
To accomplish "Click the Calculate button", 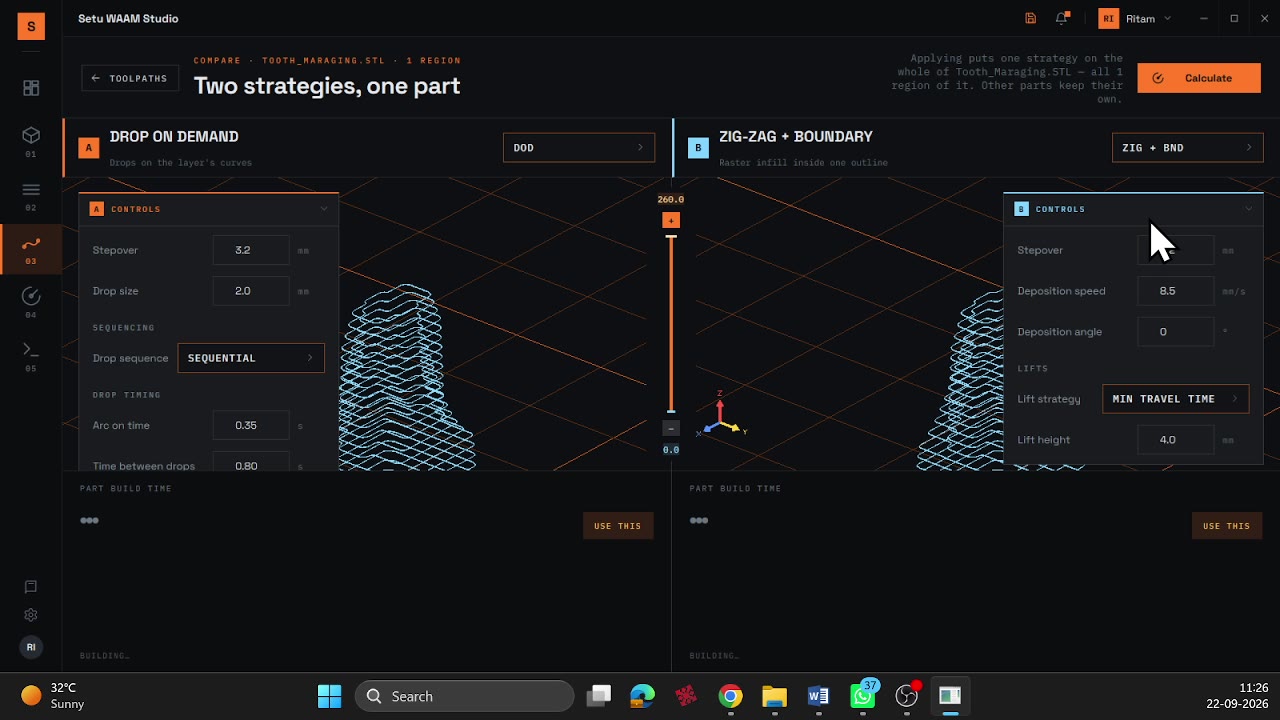I will pos(1199,78).
